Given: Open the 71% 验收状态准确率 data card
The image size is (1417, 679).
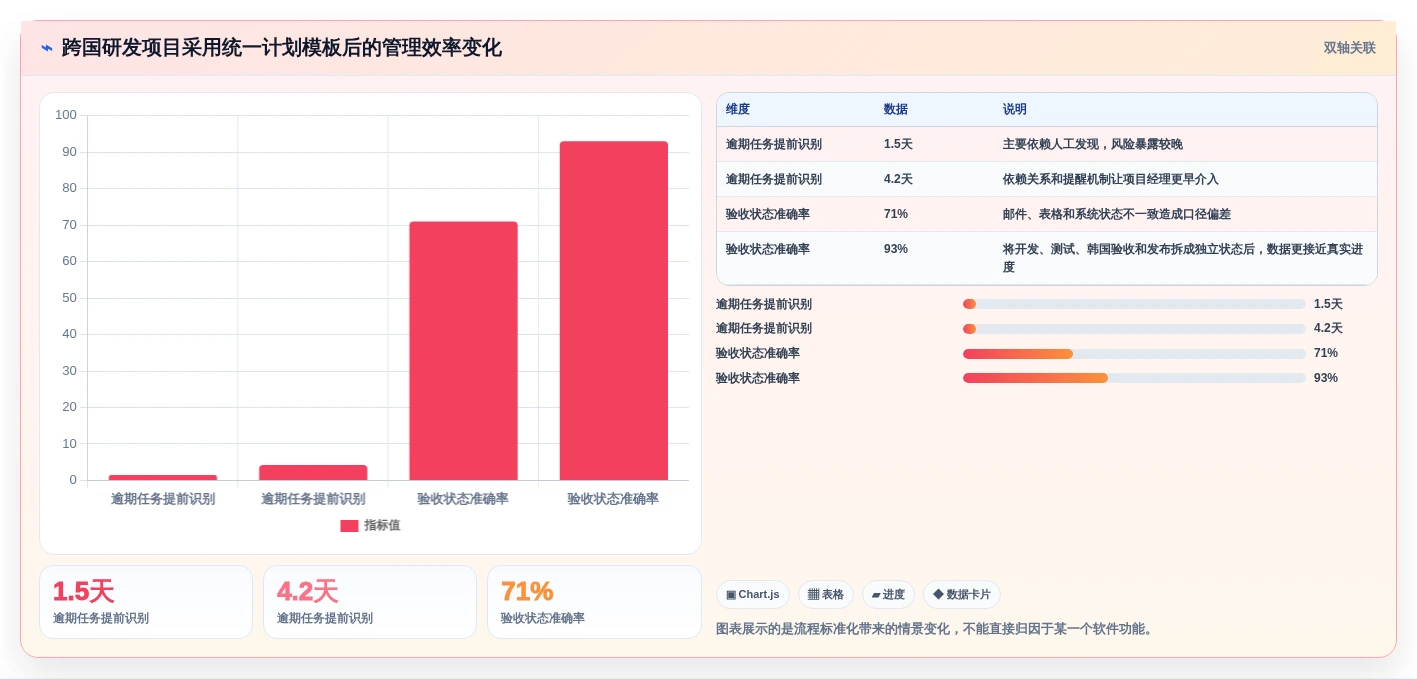Looking at the screenshot, I should 594,602.
